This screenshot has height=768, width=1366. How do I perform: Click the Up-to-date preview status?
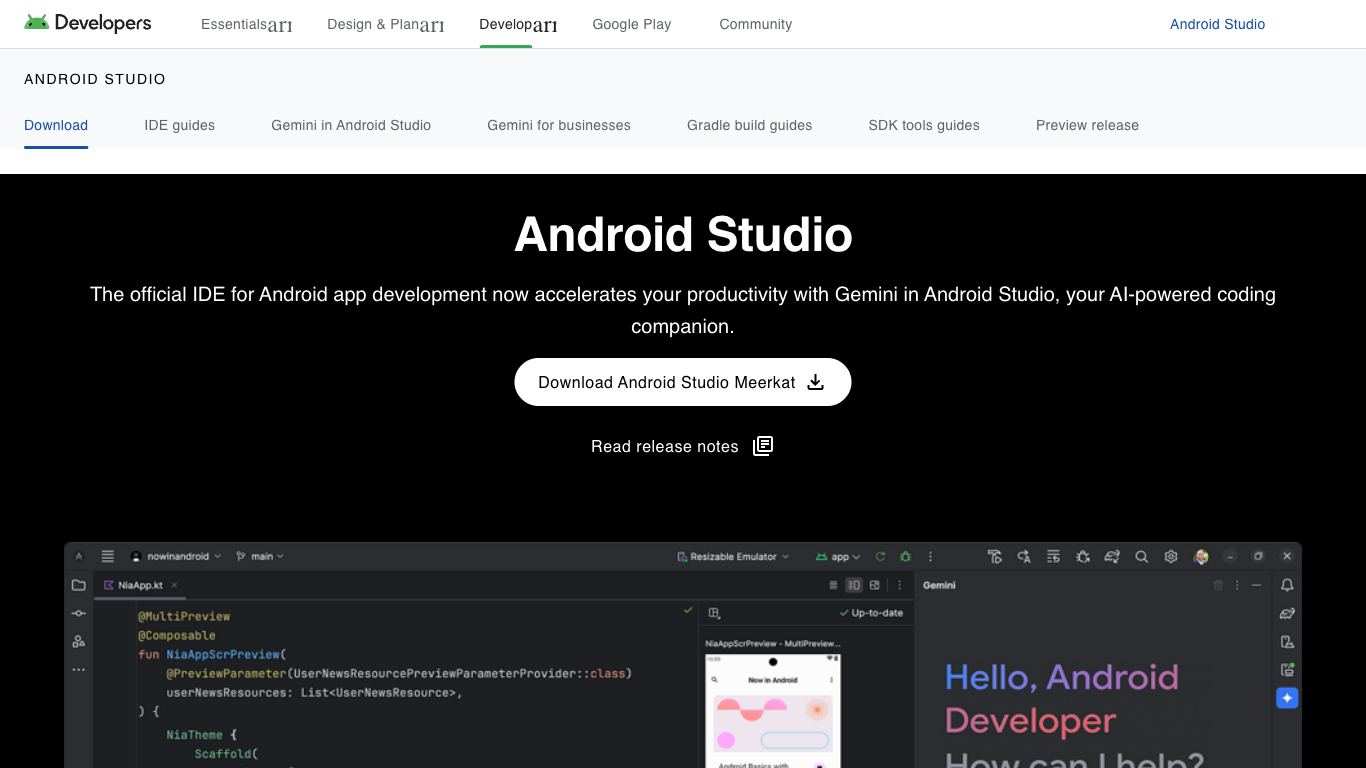[x=871, y=613]
